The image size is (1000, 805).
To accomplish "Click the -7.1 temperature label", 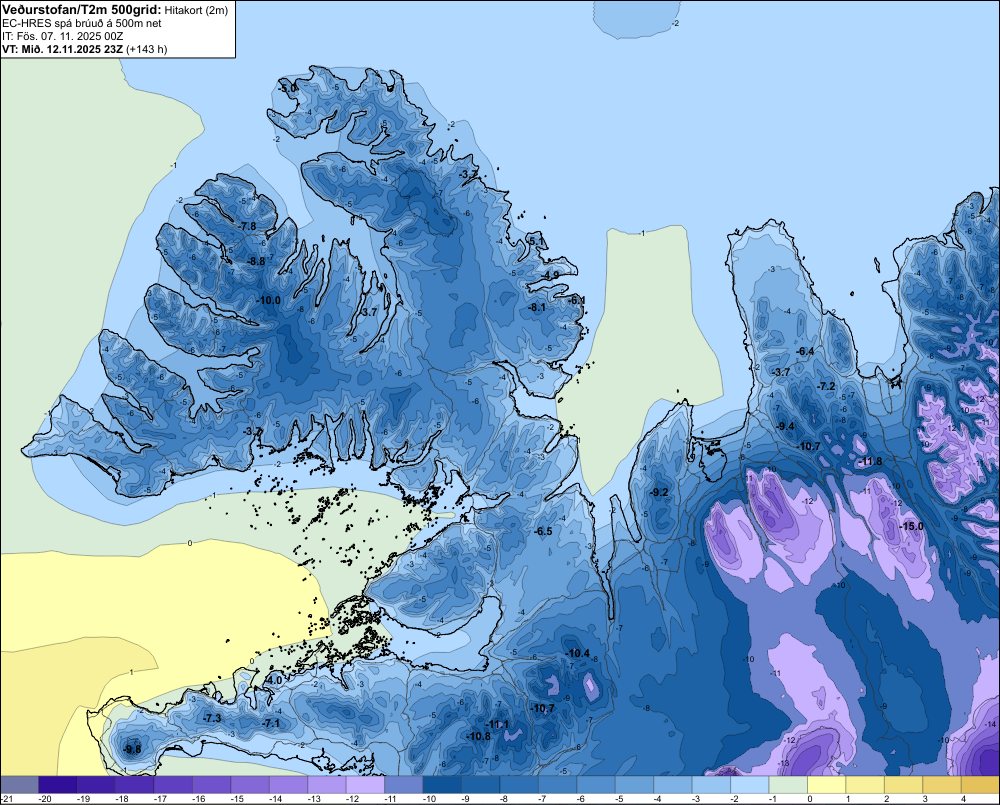I will pos(271,723).
